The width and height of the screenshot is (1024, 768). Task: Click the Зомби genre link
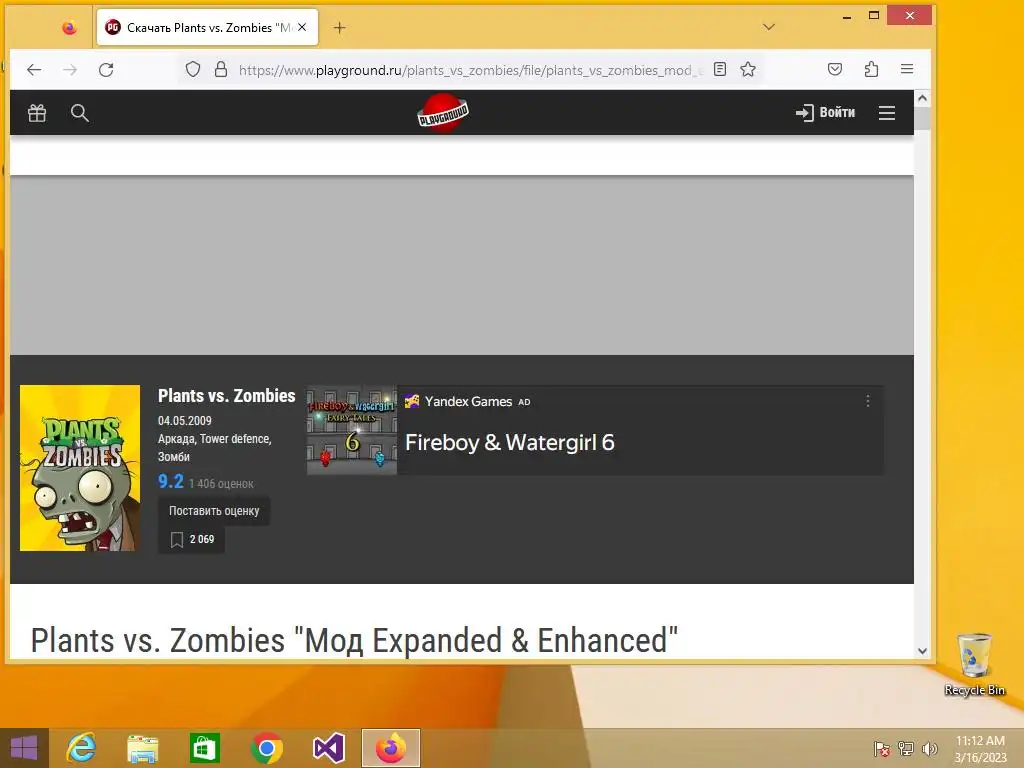click(x=174, y=457)
